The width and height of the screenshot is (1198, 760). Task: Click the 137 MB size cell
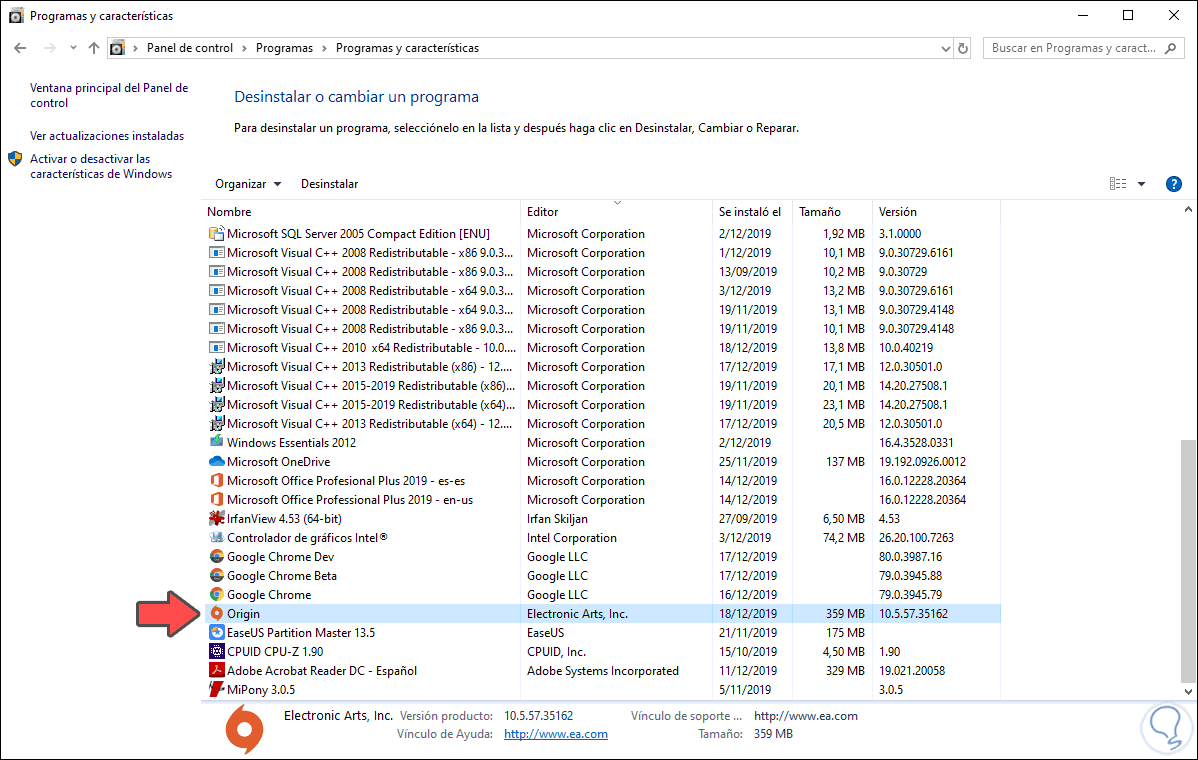tap(845, 461)
